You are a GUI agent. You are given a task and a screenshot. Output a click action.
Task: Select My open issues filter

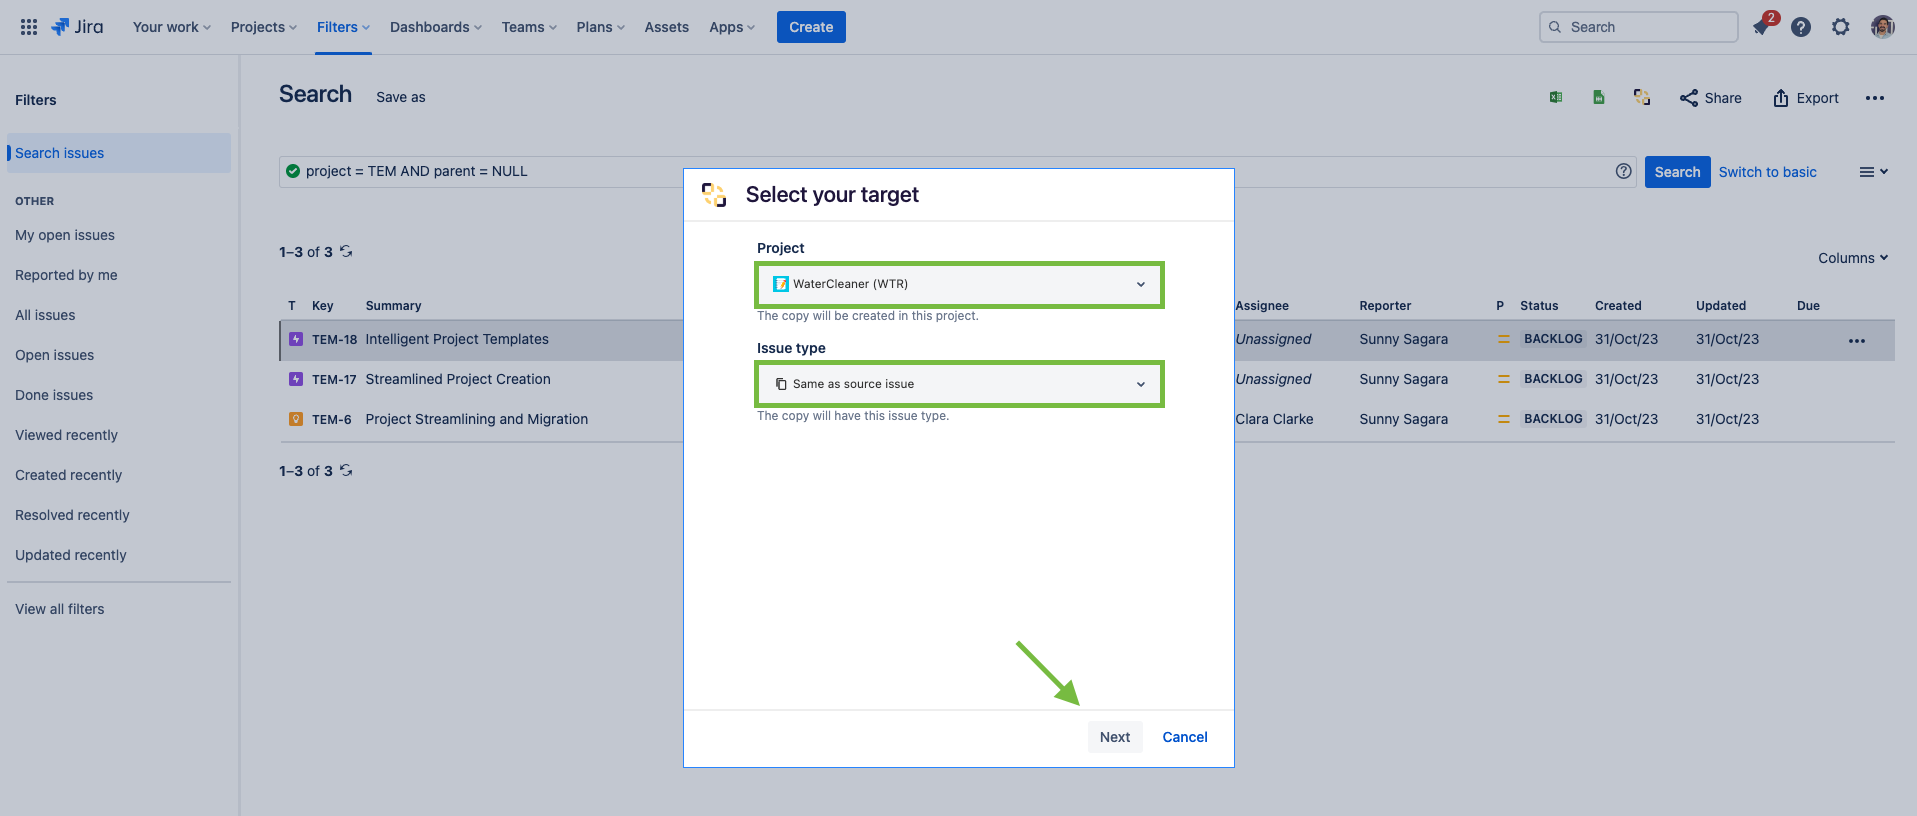click(65, 235)
